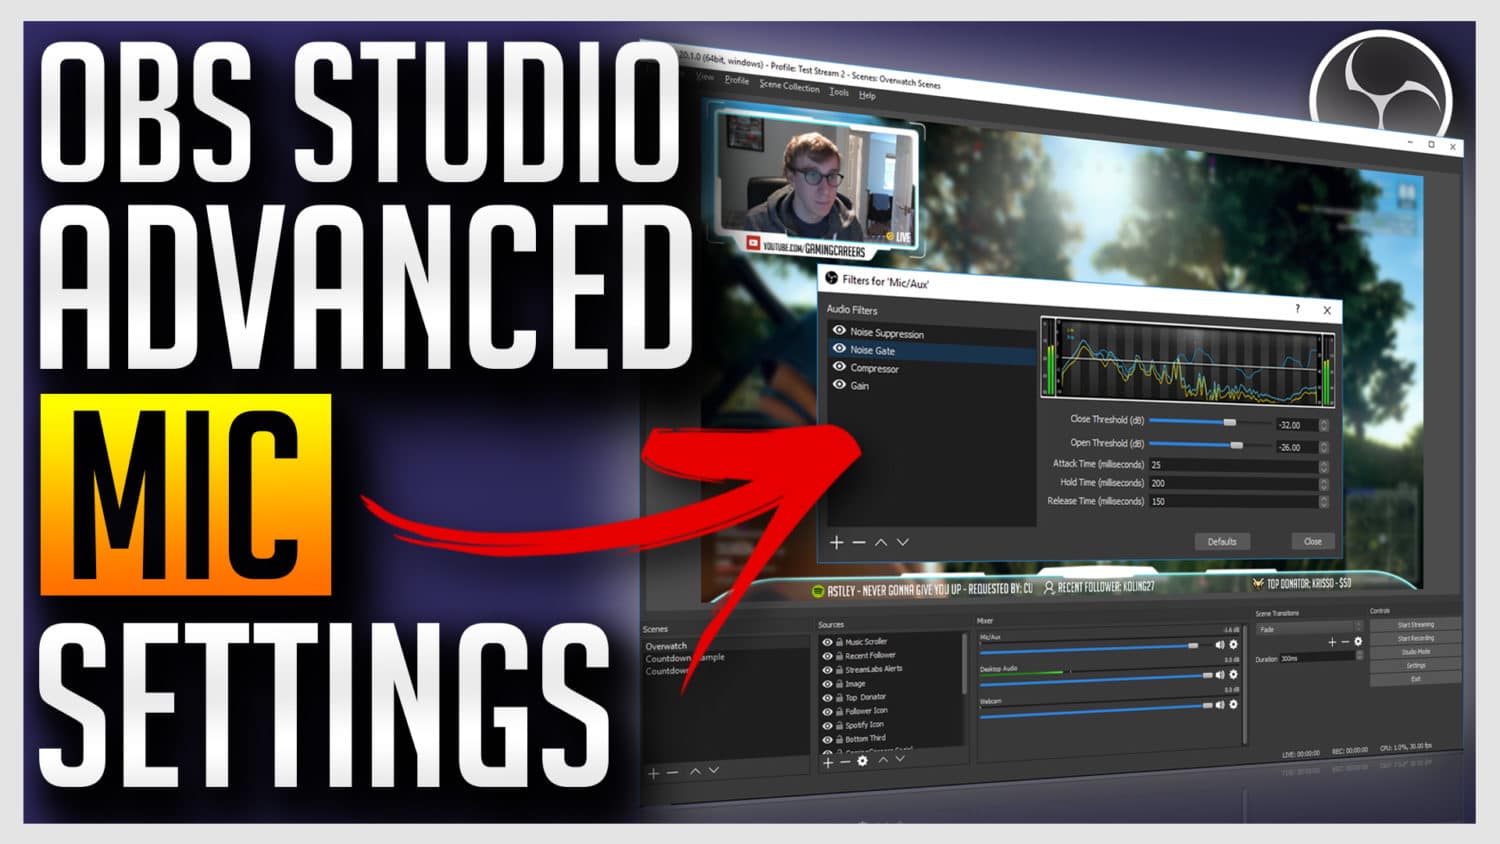The height and width of the screenshot is (844, 1500).
Task: Toggle visibility of Recent Follower source
Action: [x=827, y=656]
